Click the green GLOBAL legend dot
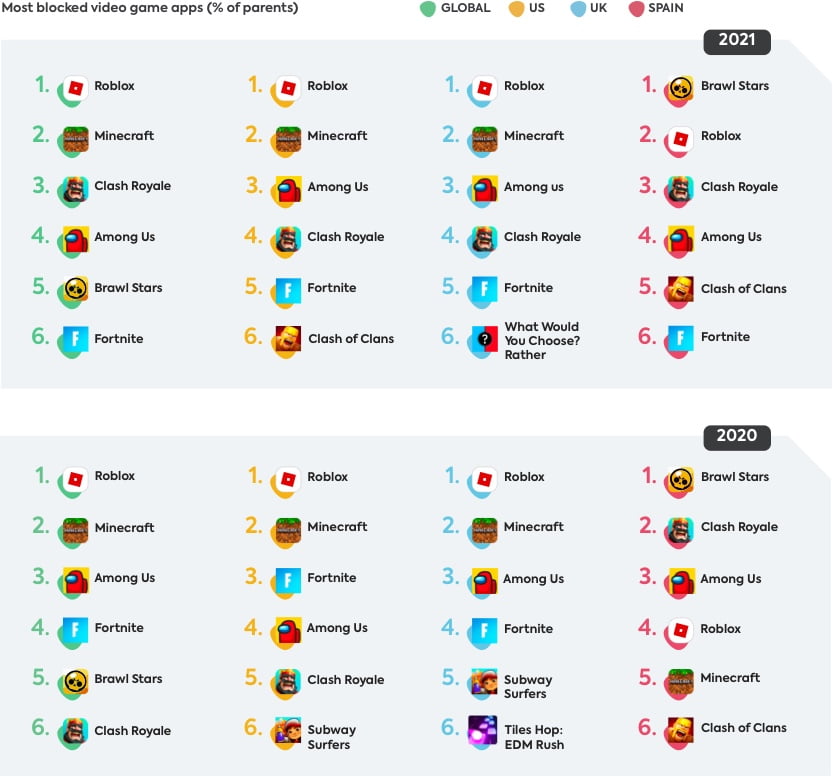The width and height of the screenshot is (833, 777). click(428, 9)
